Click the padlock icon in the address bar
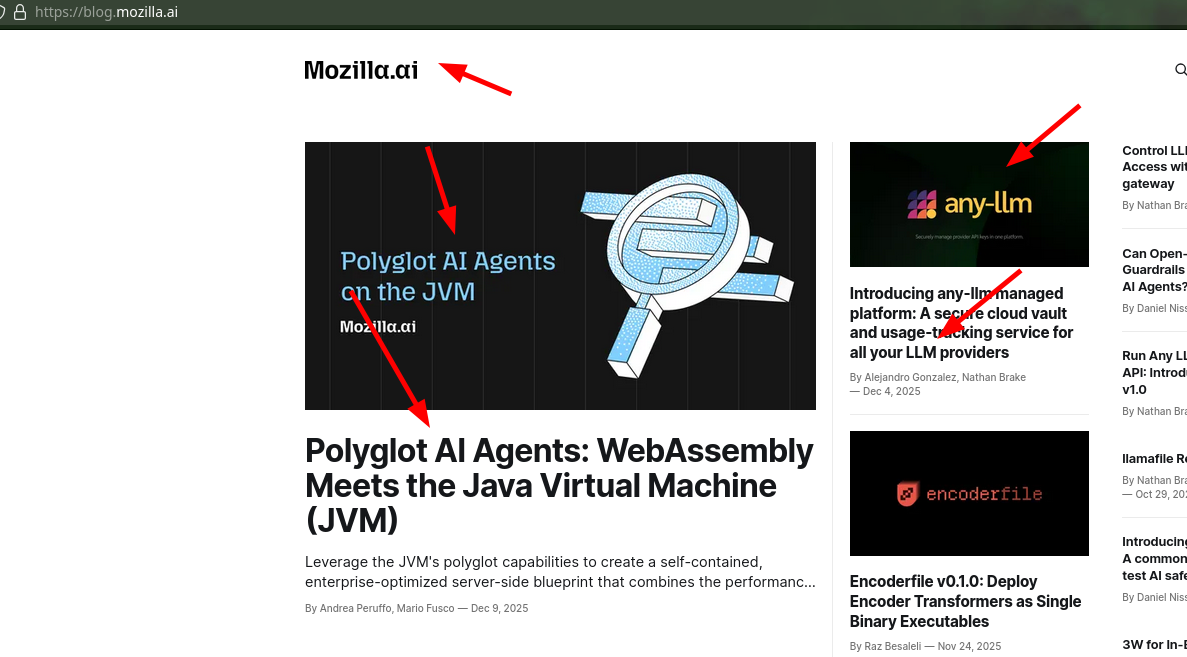 click(21, 12)
